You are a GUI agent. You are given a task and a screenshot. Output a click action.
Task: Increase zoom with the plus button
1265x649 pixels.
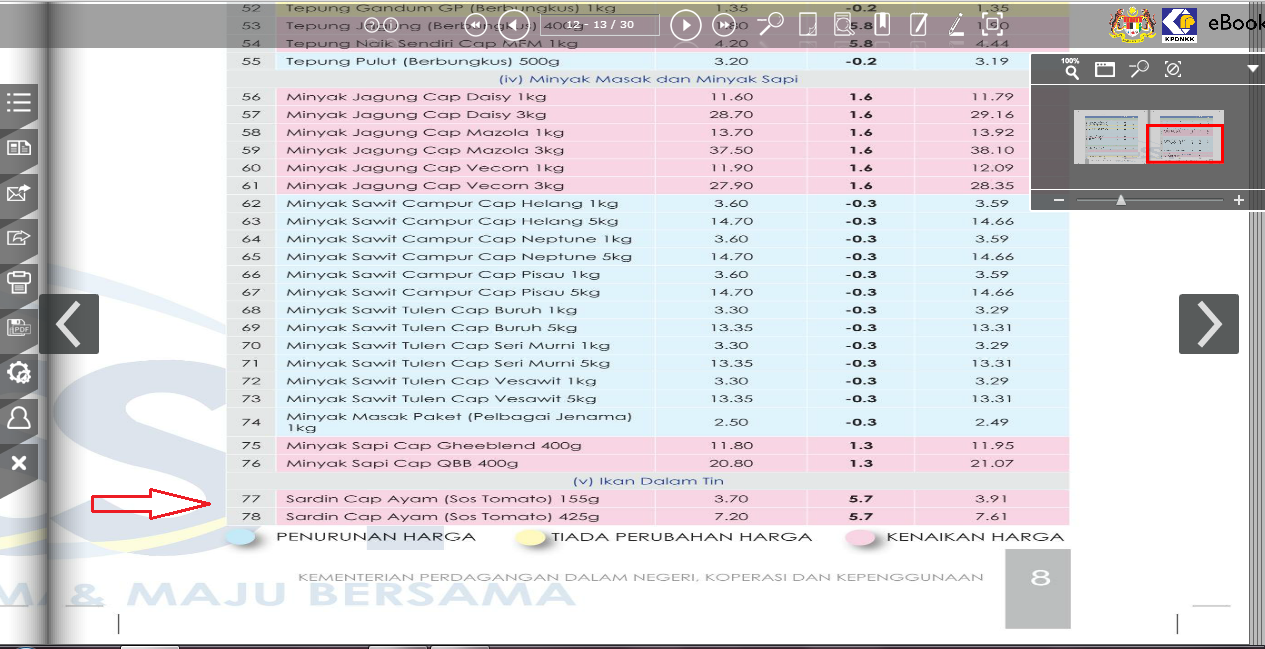click(1239, 201)
